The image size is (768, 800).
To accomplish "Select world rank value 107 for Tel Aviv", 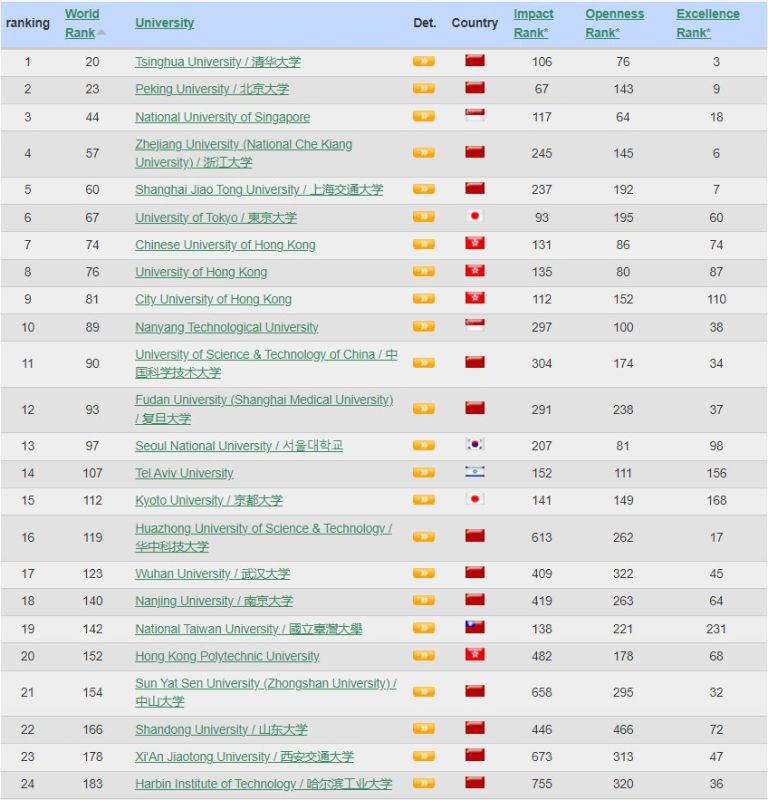I will (x=92, y=473).
